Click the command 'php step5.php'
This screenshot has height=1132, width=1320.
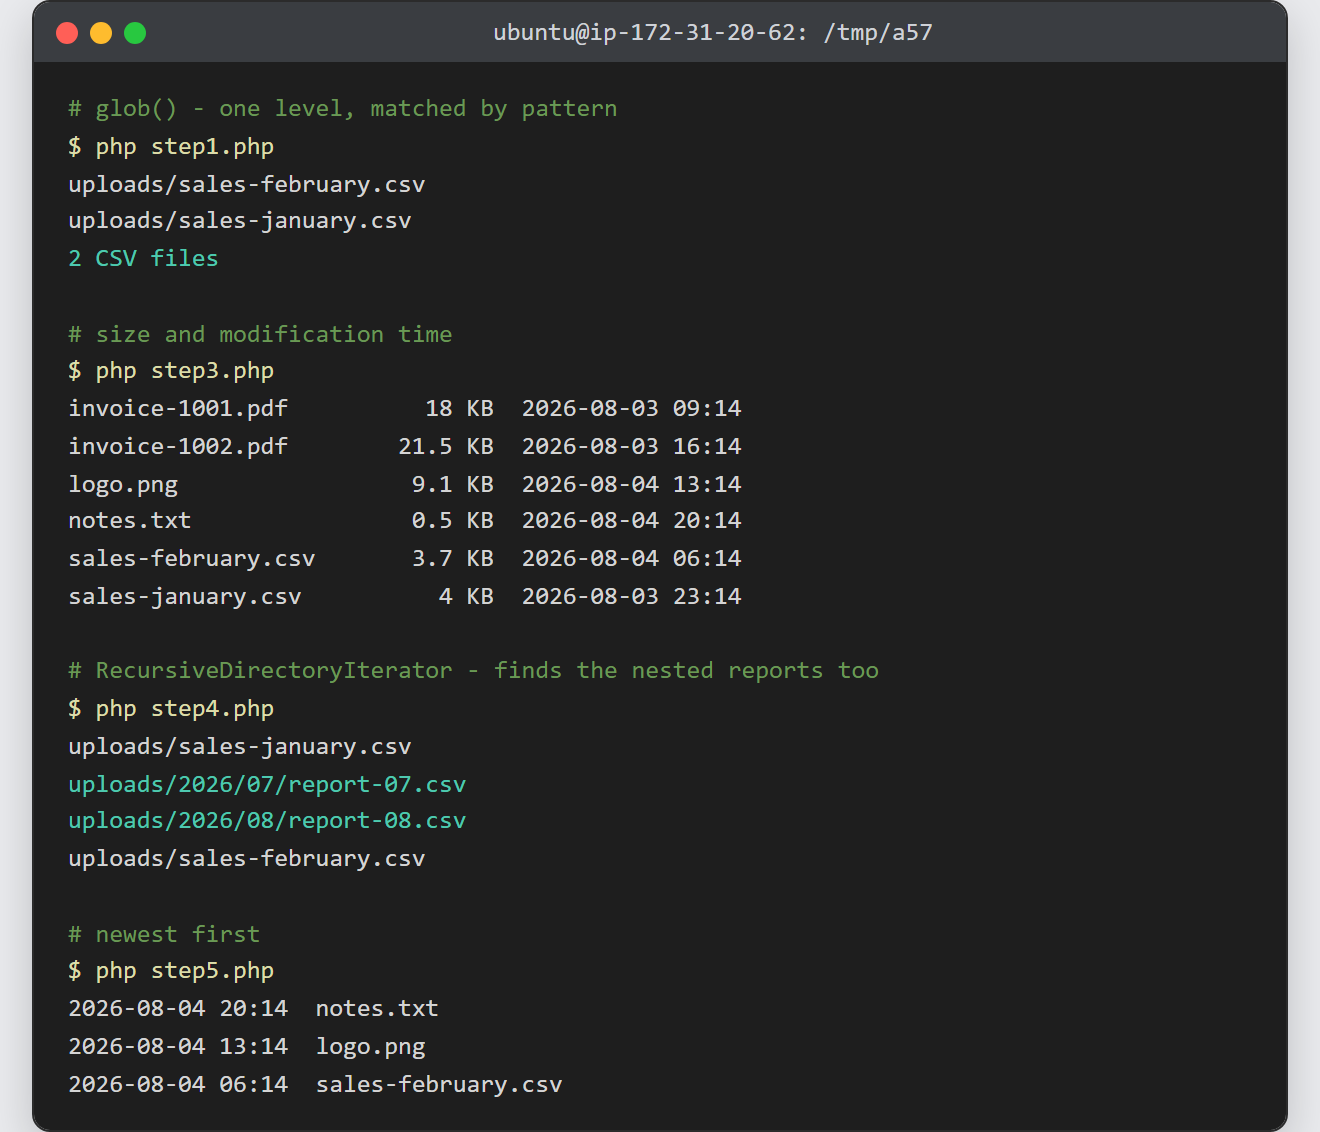click(x=185, y=971)
